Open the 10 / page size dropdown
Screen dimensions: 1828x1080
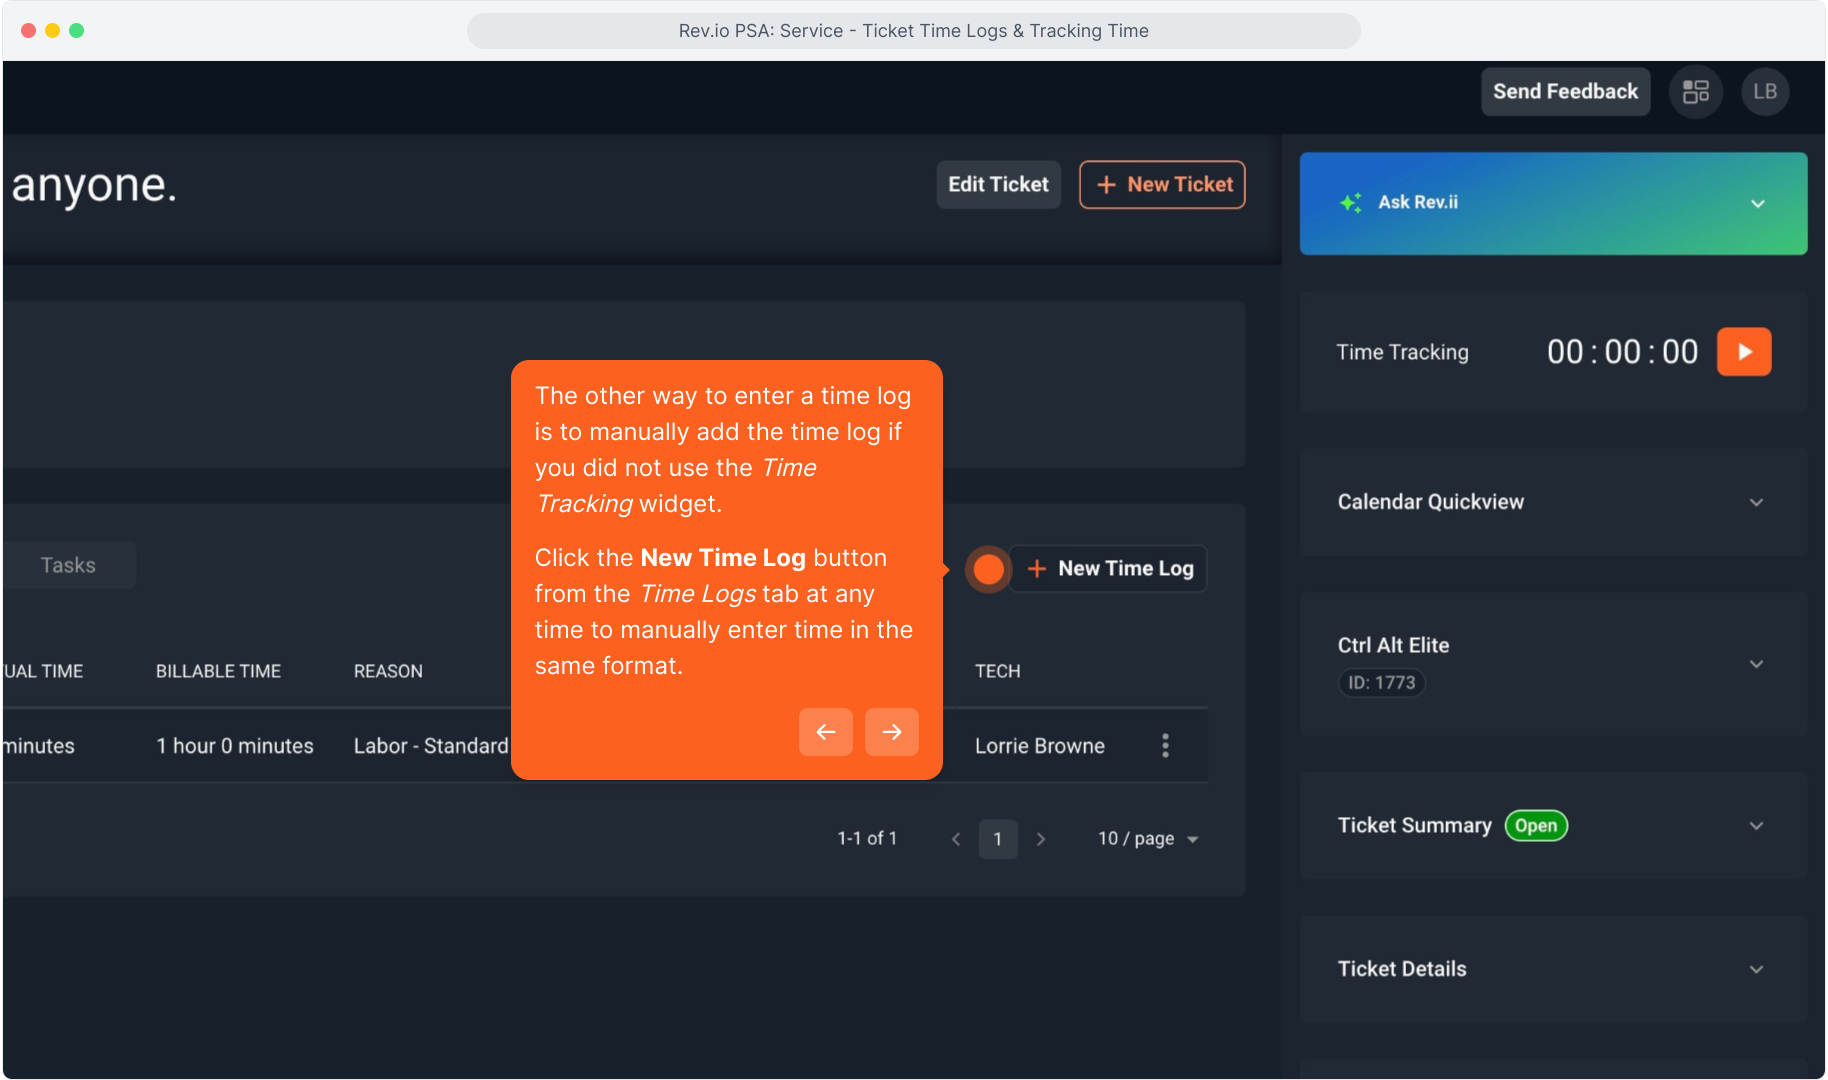coord(1147,839)
